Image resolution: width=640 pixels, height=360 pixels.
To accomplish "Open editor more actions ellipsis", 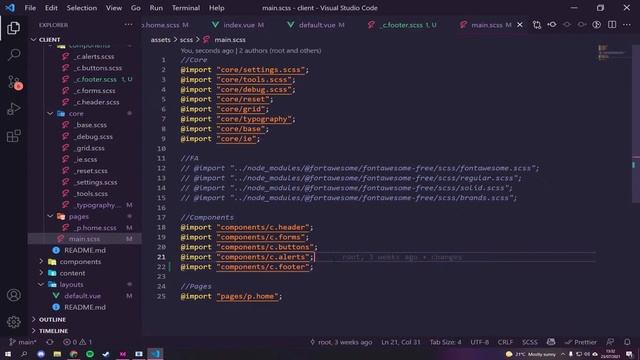I will click(x=627, y=25).
